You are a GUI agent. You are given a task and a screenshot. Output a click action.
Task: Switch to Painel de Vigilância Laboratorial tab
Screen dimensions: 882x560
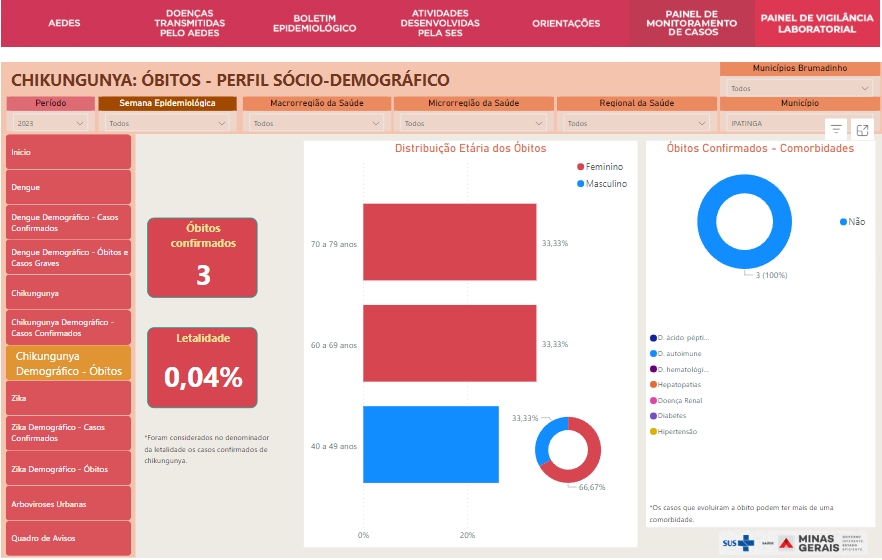click(817, 24)
